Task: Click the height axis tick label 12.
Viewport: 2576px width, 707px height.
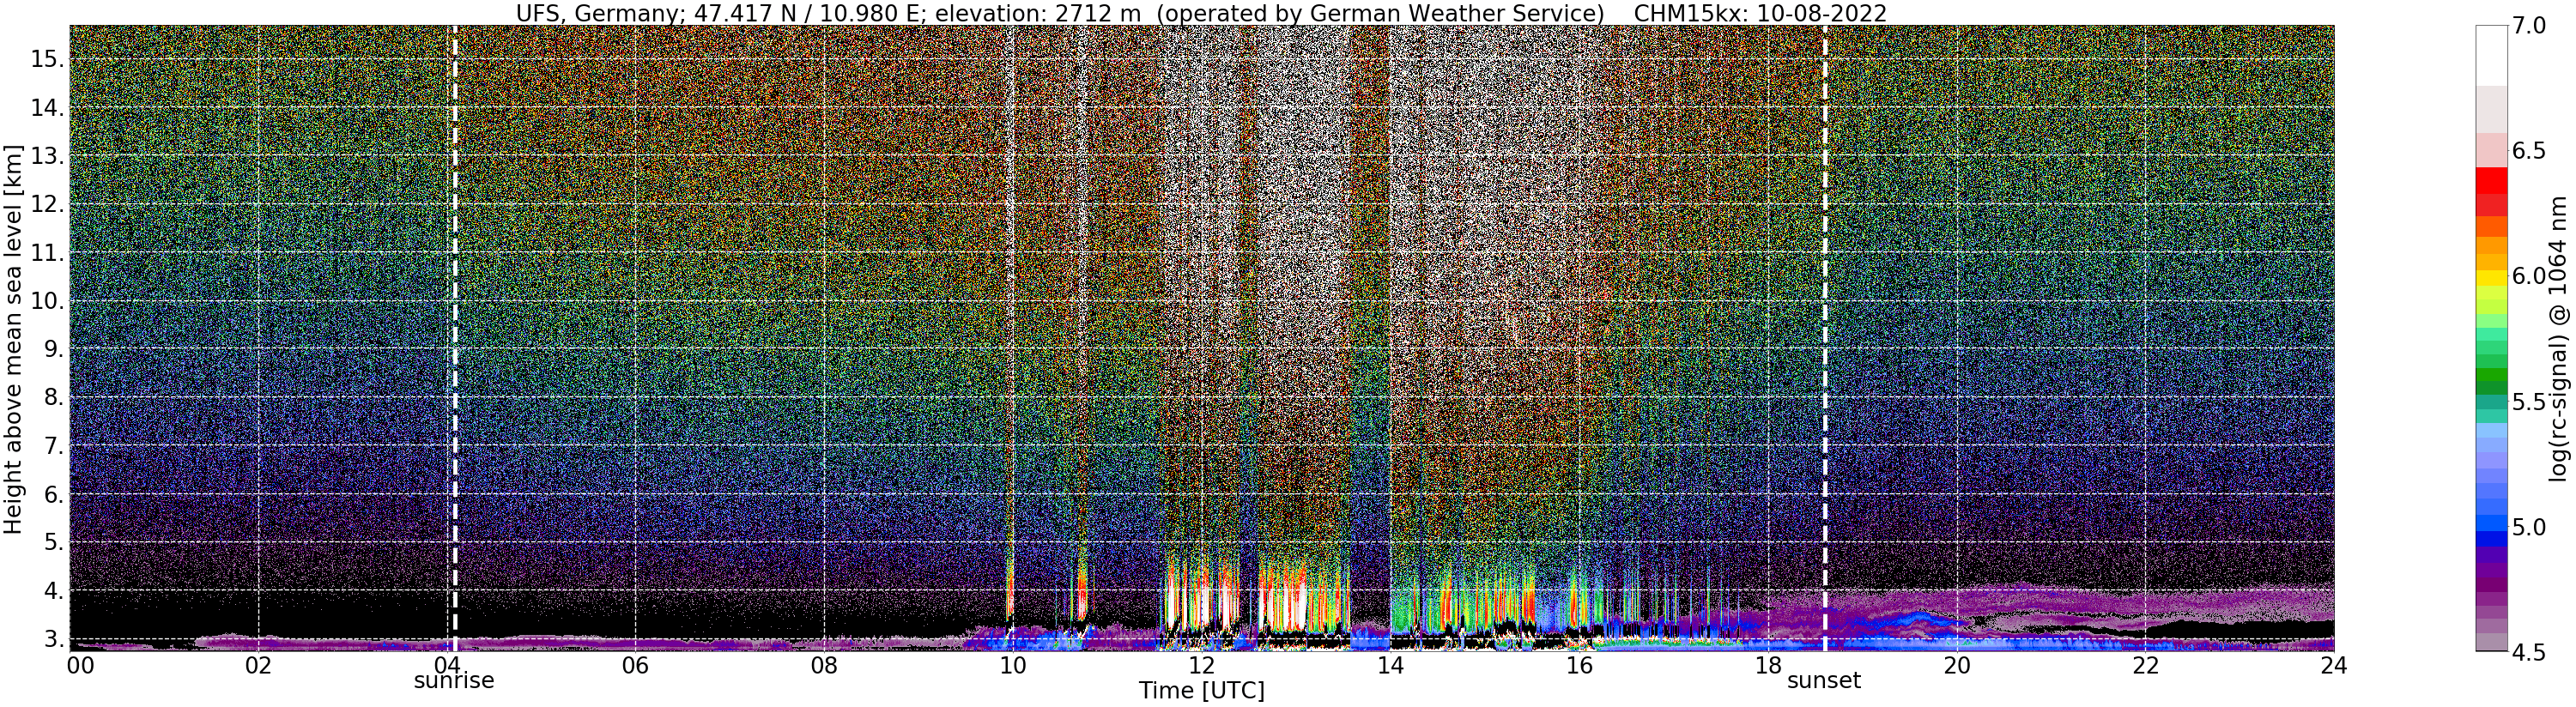Action: [47, 204]
